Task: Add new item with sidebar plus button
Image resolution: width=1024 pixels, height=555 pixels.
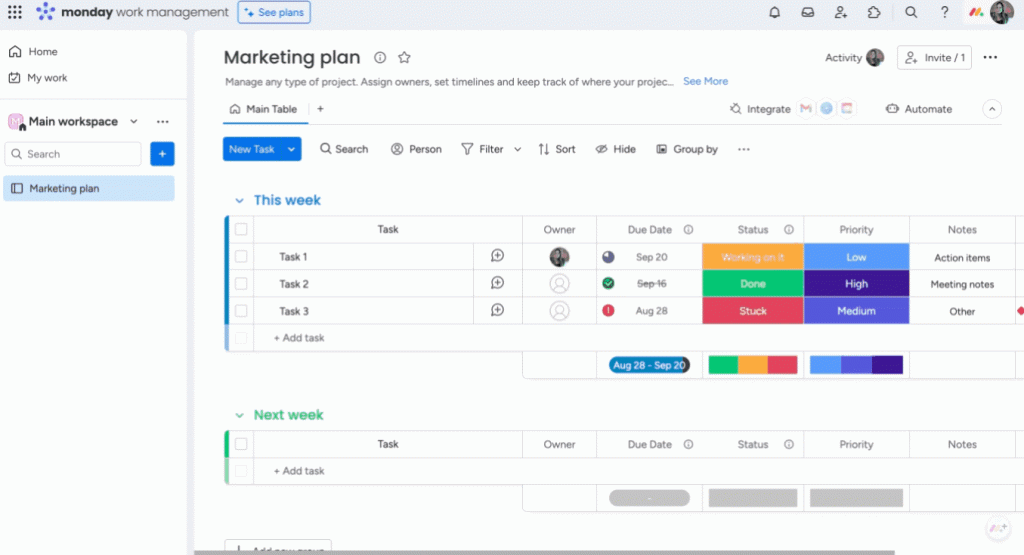Action: pyautogui.click(x=162, y=154)
